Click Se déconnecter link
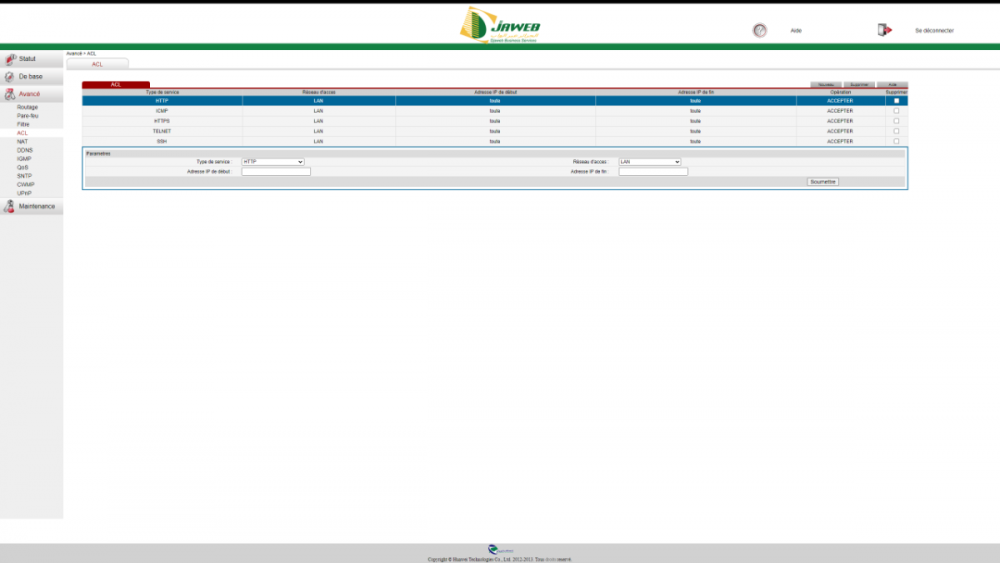This screenshot has width=1000, height=563. click(934, 31)
